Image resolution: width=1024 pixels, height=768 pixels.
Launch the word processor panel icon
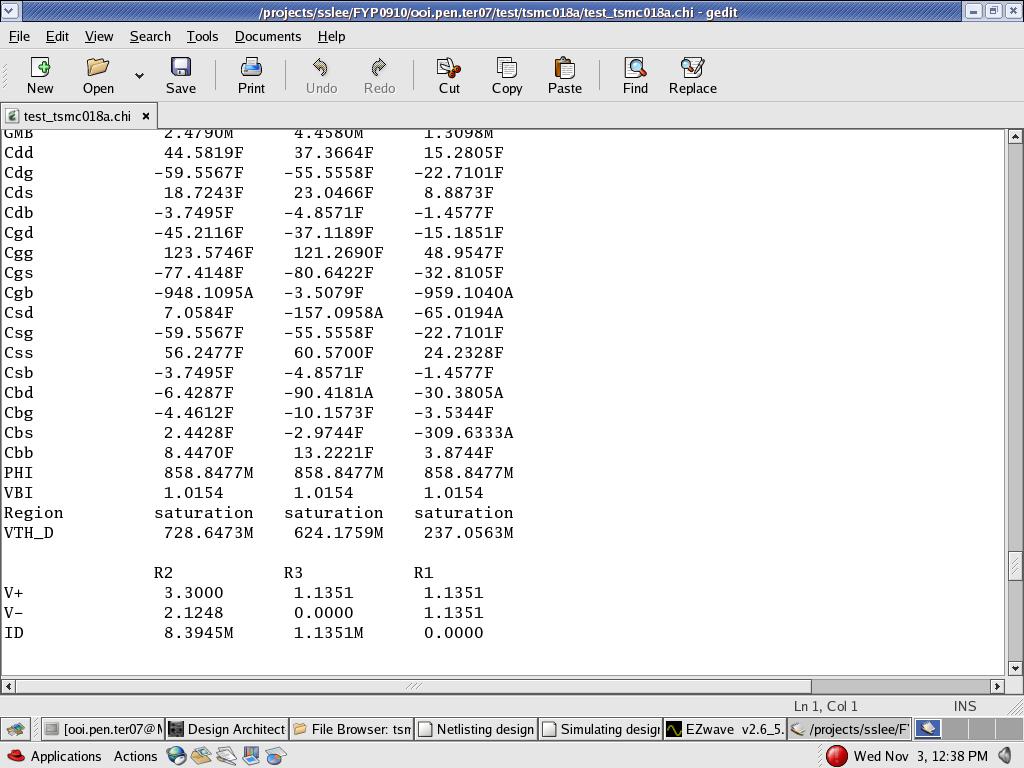point(226,756)
